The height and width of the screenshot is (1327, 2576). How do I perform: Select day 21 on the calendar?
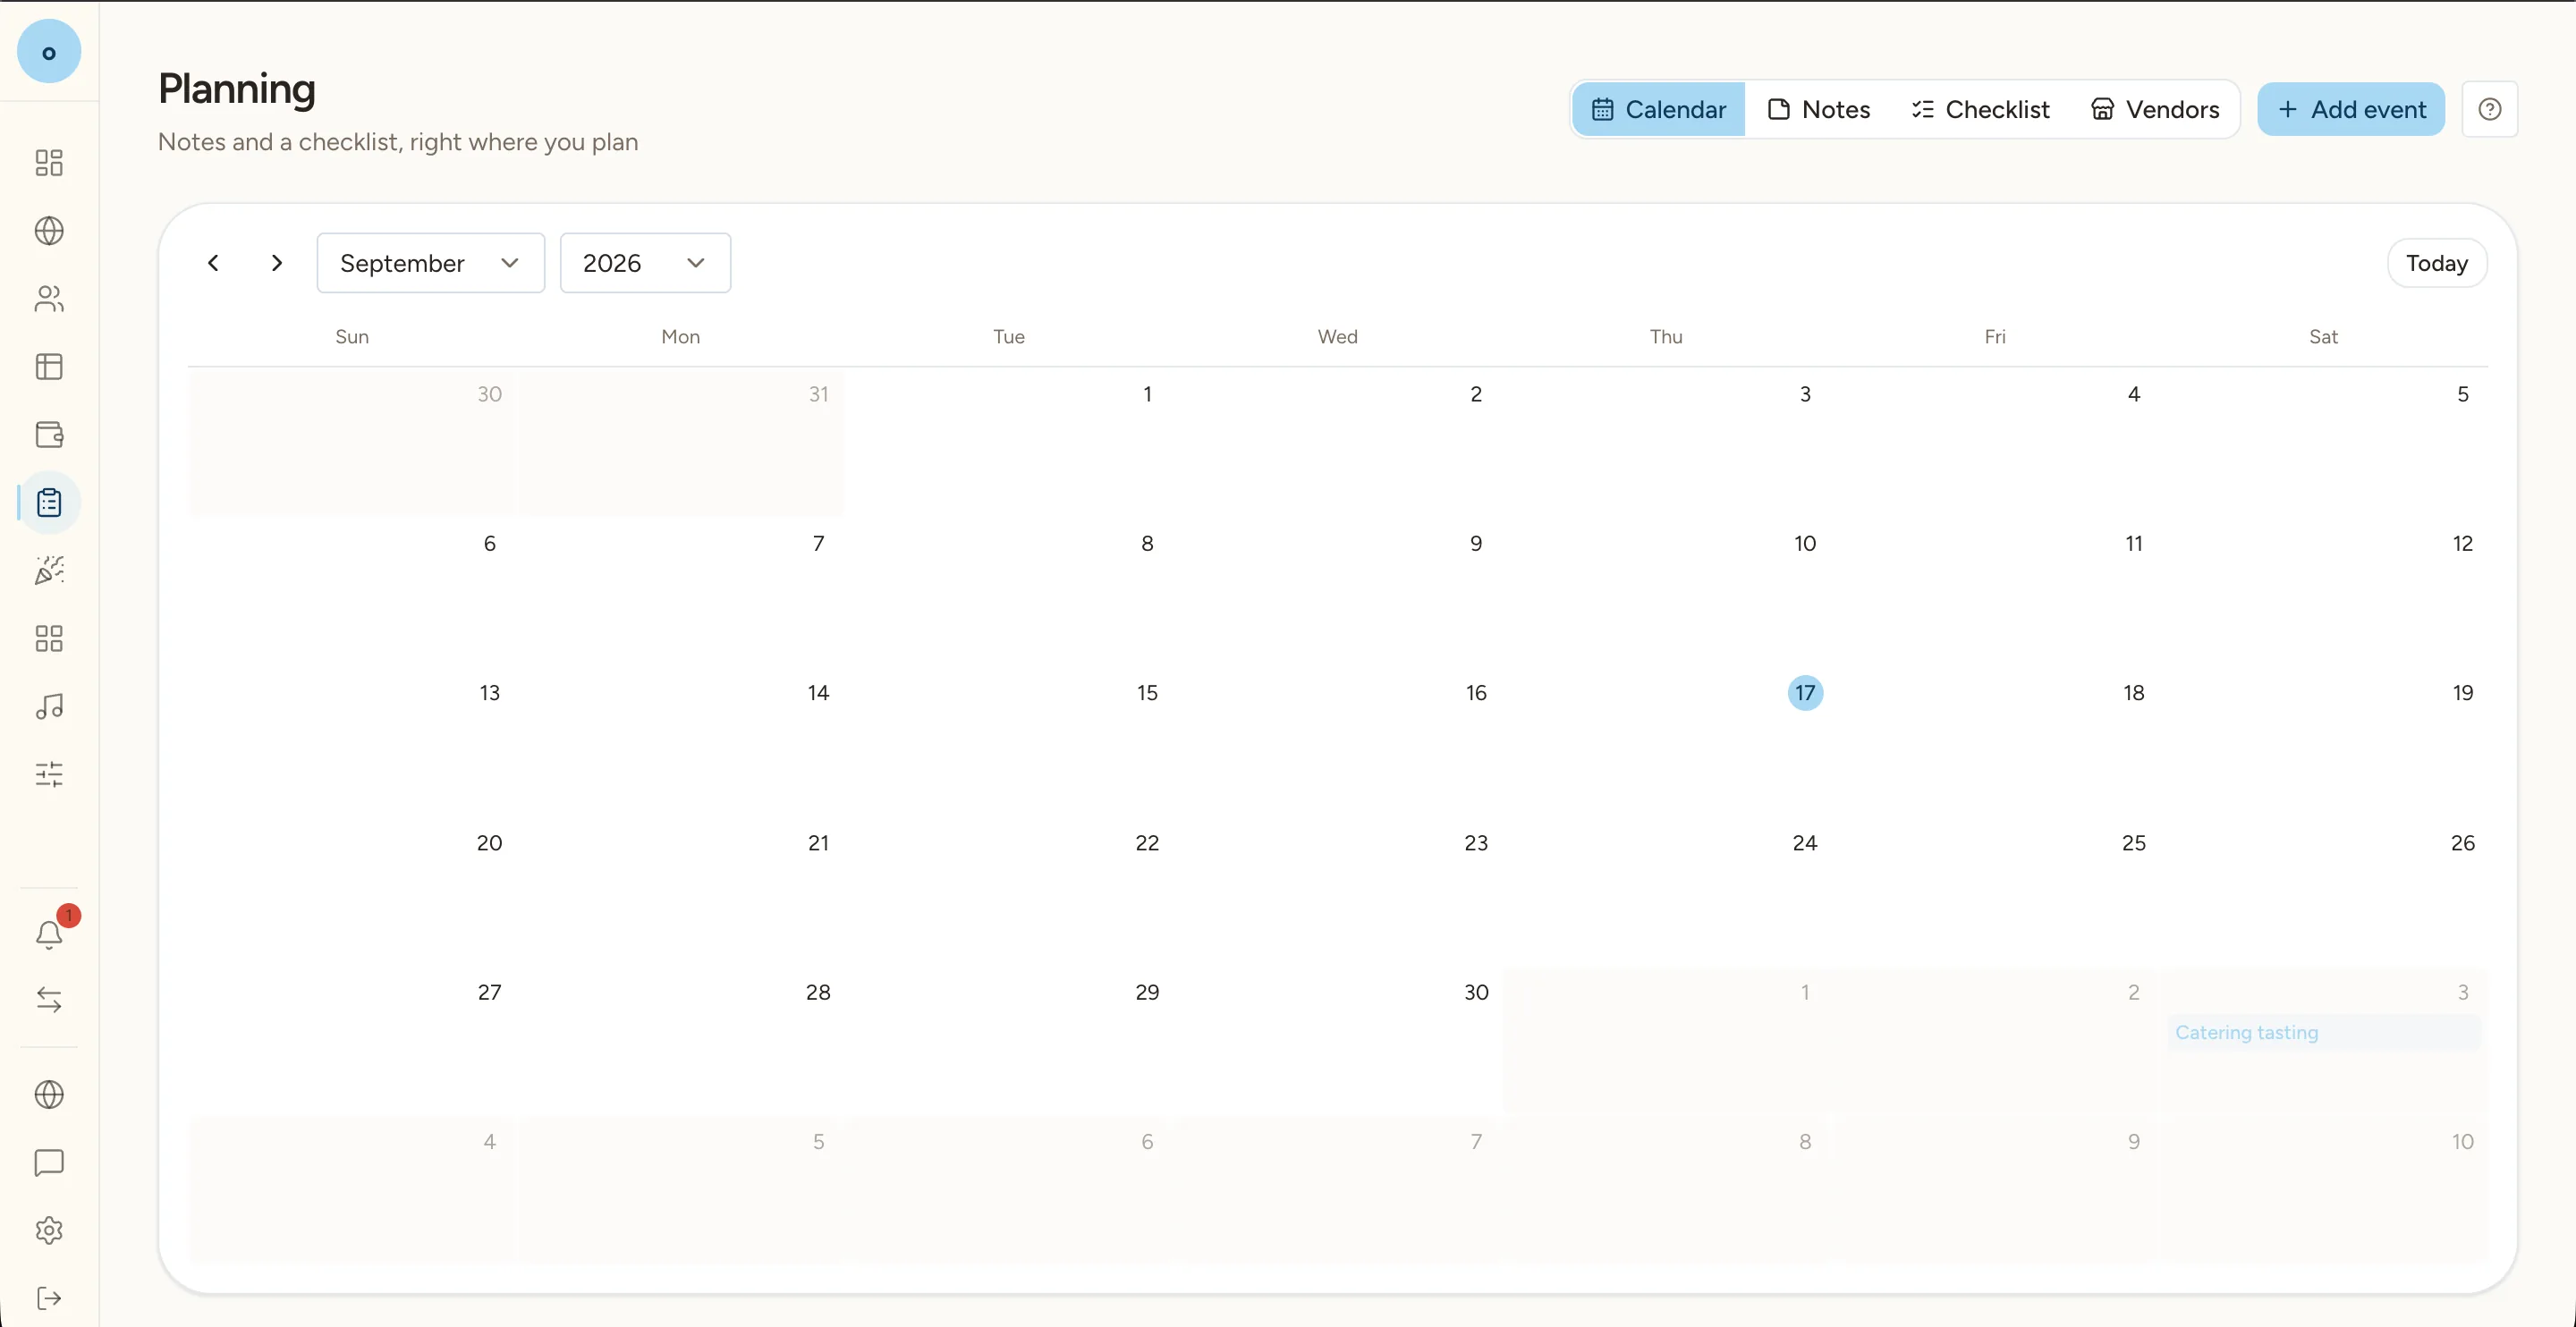818,843
